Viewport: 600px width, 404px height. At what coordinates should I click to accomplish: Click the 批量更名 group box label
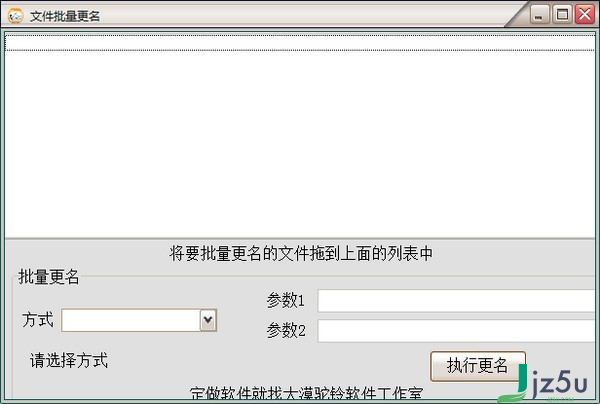pos(49,277)
